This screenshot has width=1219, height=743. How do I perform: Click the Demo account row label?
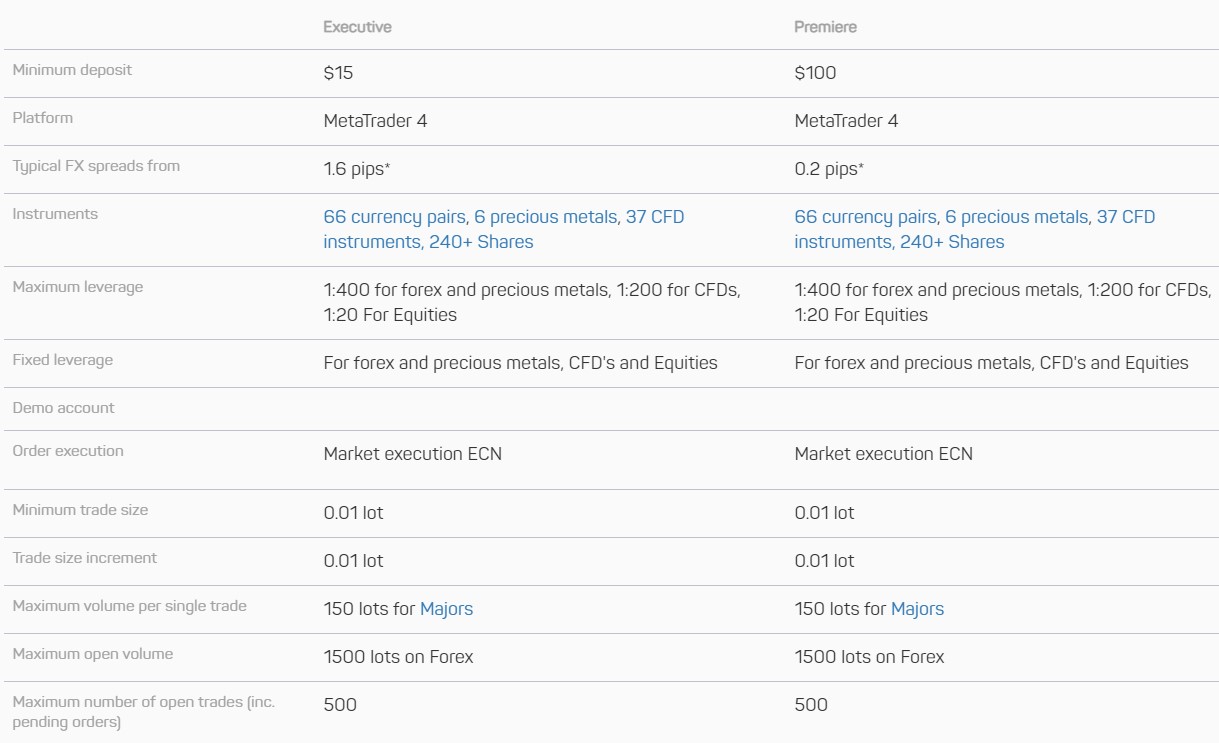point(63,408)
